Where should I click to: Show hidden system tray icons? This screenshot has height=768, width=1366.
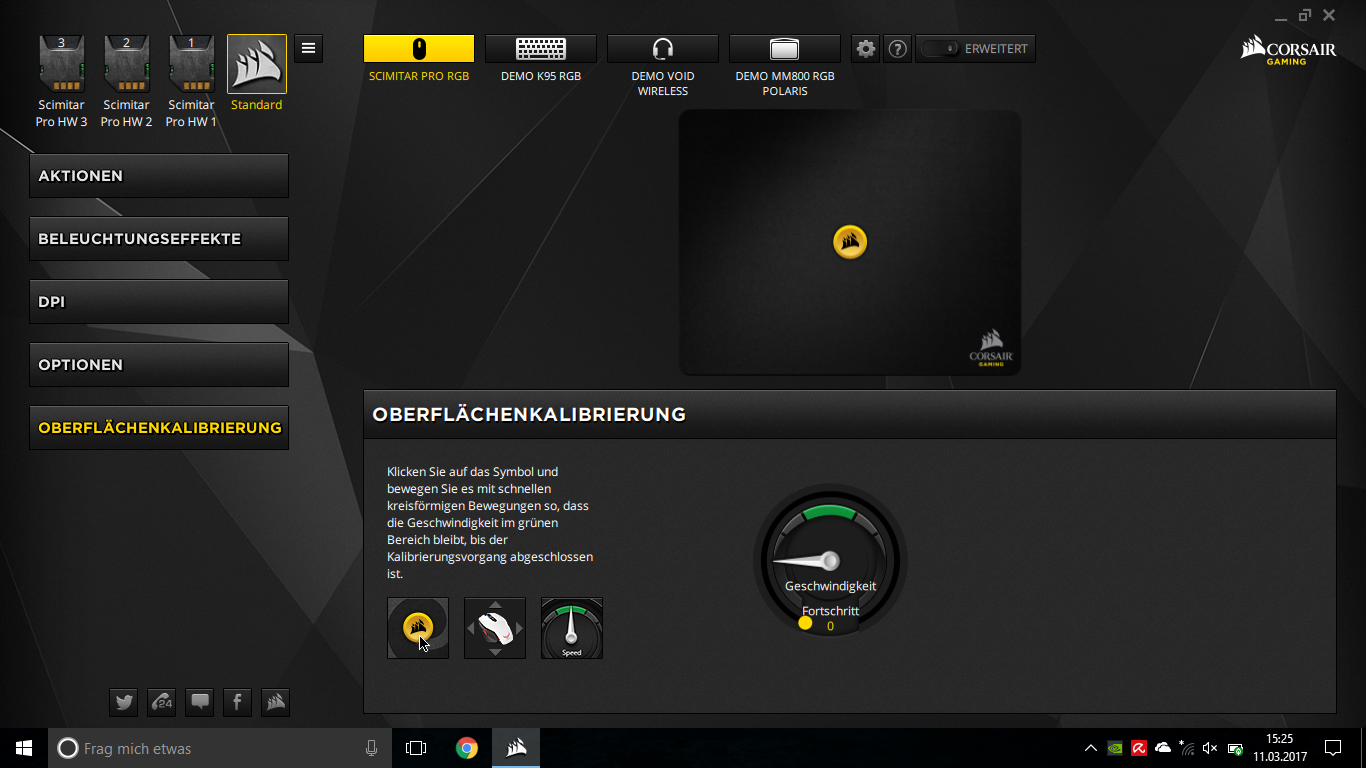pyautogui.click(x=1091, y=748)
